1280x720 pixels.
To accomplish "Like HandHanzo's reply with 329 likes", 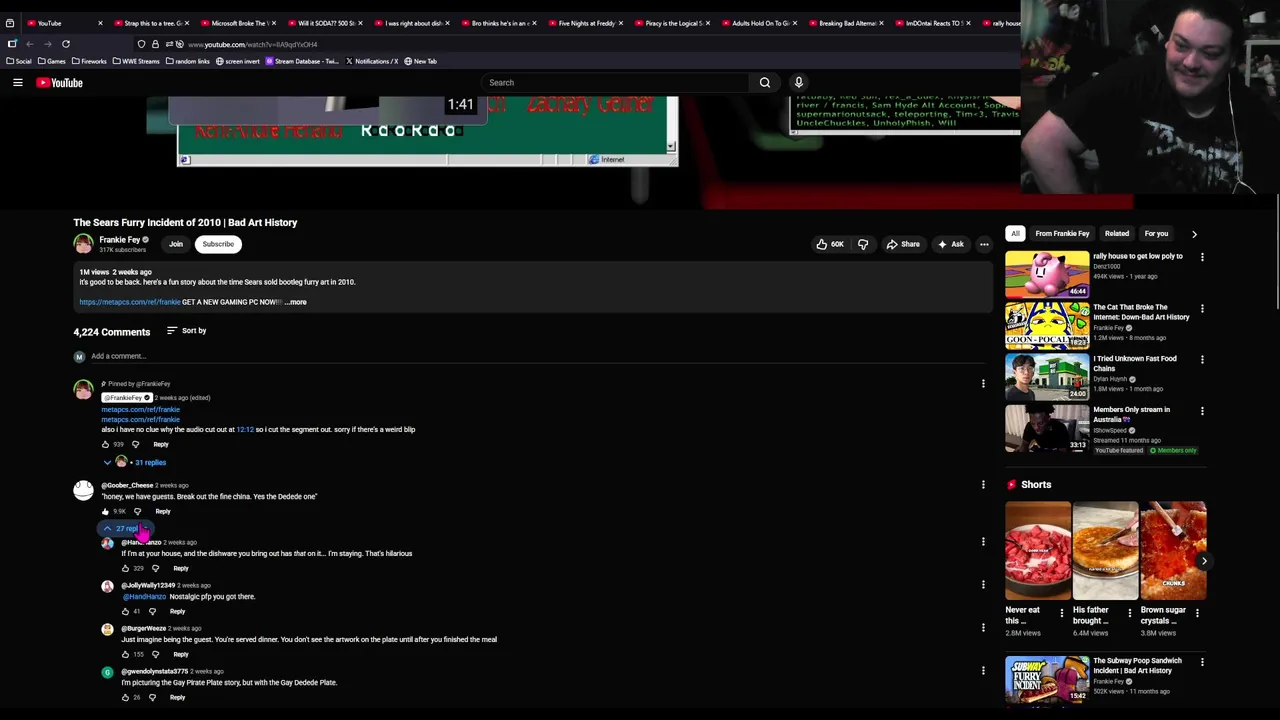I will pyautogui.click(x=125, y=568).
